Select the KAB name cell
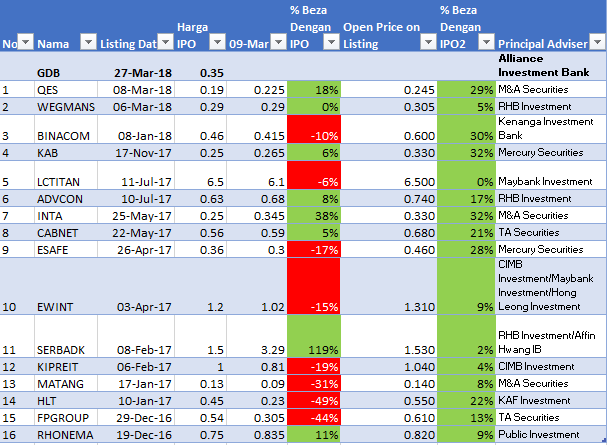The width and height of the screenshot is (607, 445). coord(66,152)
